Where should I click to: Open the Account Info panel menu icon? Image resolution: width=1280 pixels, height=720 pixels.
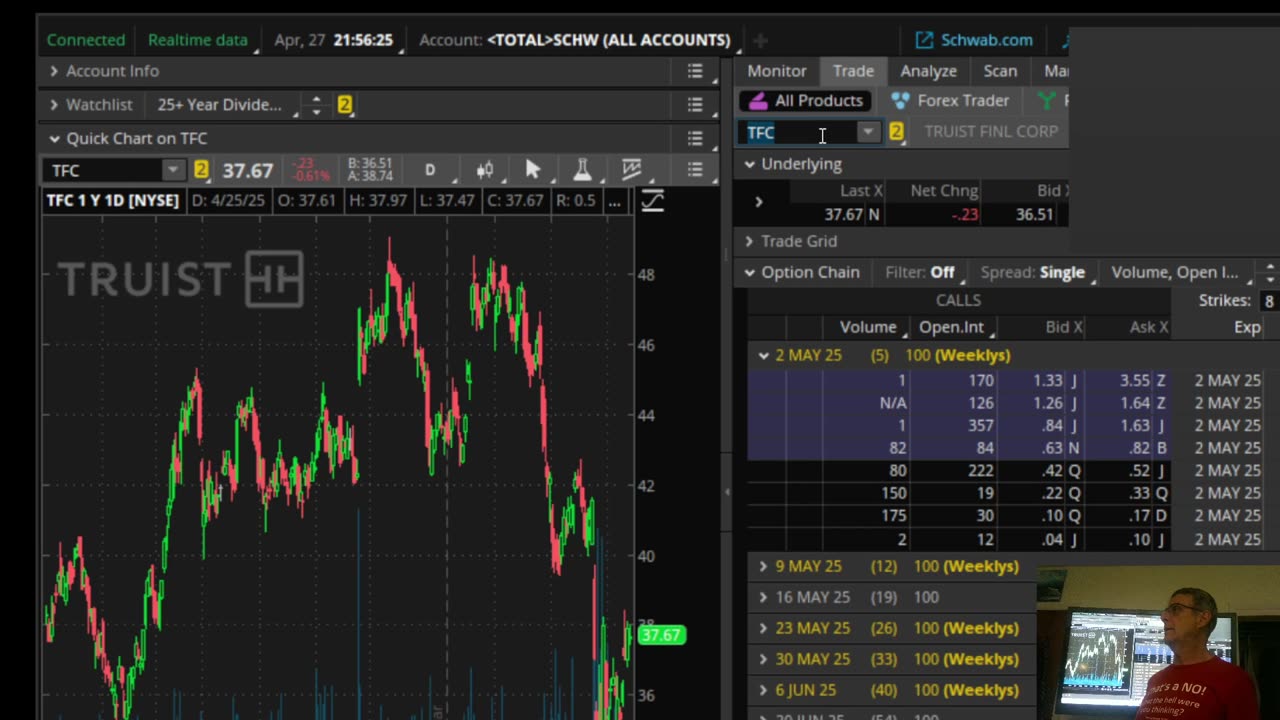pos(695,71)
